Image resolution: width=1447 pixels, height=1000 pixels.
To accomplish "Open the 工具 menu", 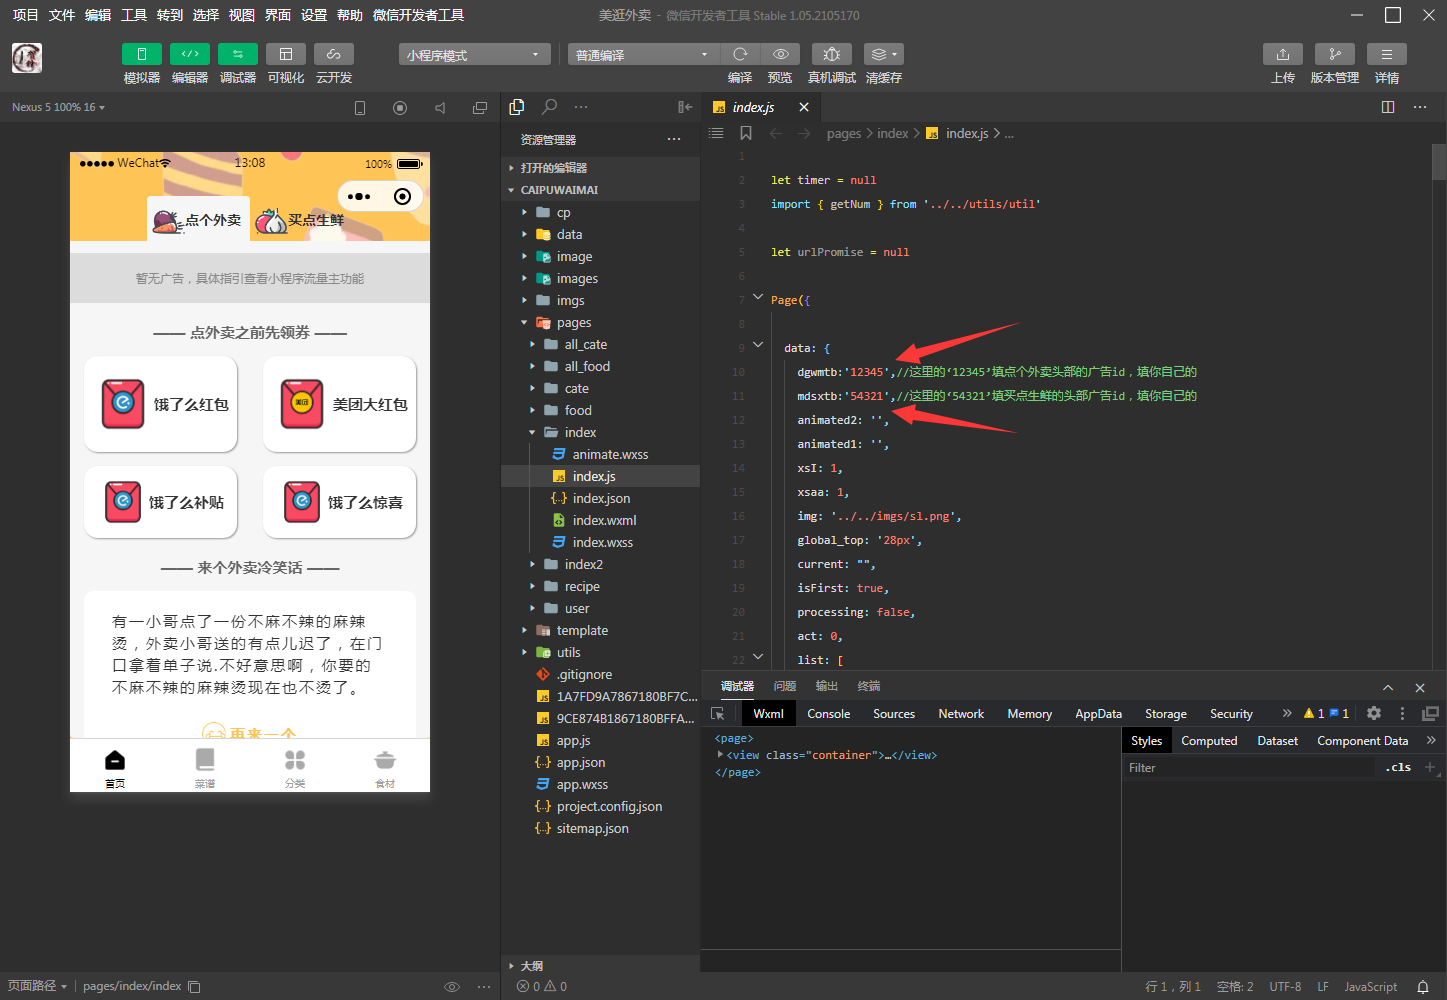I will coord(134,15).
